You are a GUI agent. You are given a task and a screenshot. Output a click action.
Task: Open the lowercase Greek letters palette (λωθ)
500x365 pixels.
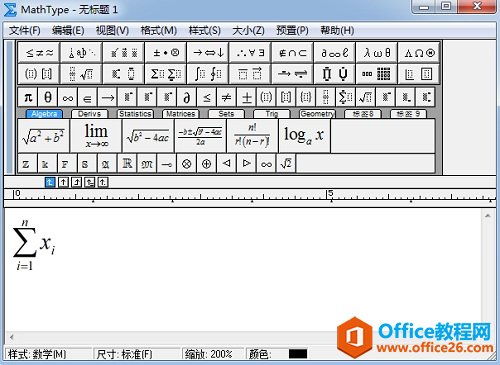(377, 53)
